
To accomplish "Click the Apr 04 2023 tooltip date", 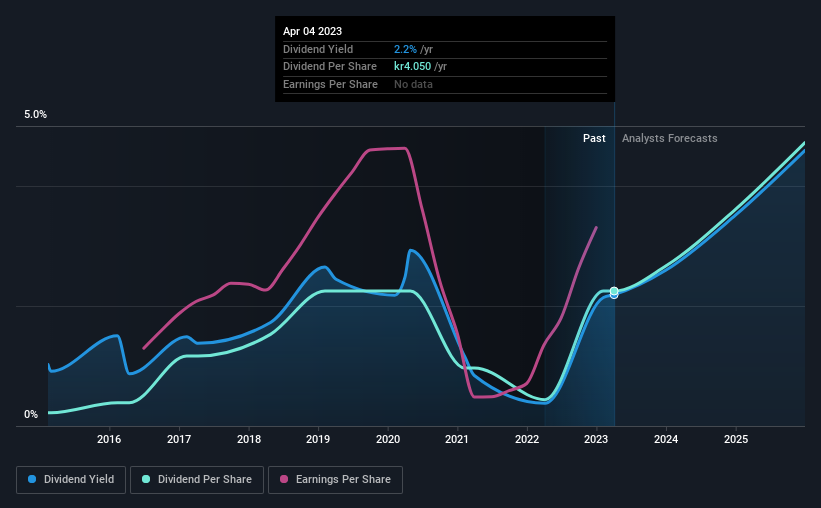I will click(x=313, y=31).
